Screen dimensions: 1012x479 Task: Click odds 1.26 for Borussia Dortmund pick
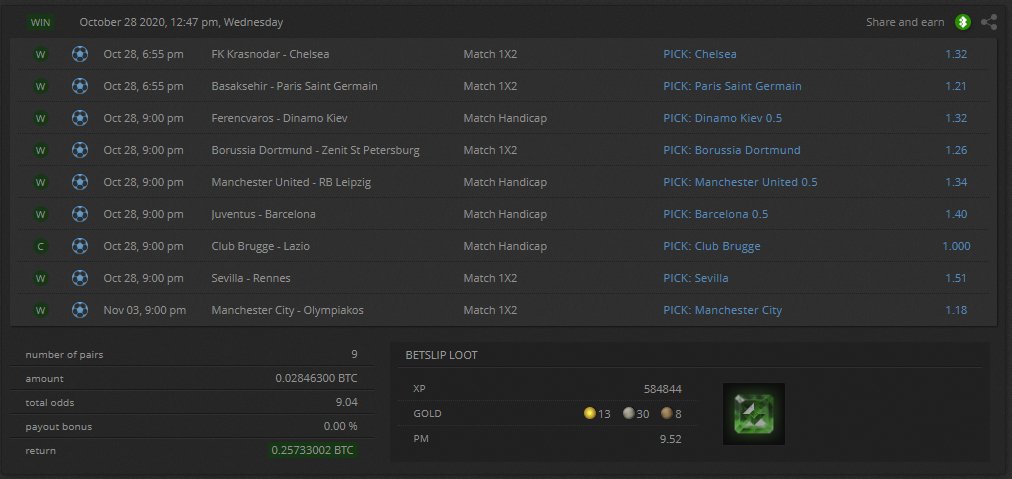tap(956, 150)
